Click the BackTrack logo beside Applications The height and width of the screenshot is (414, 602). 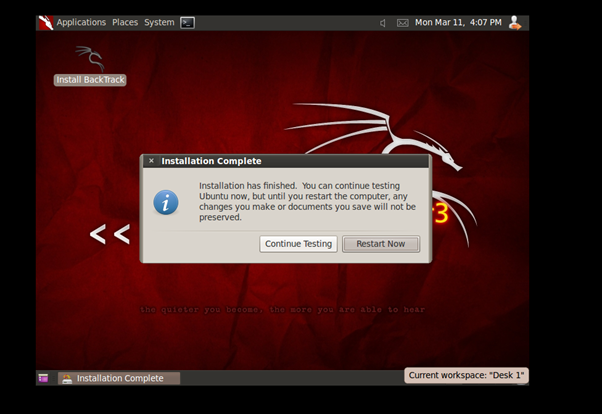[45, 22]
